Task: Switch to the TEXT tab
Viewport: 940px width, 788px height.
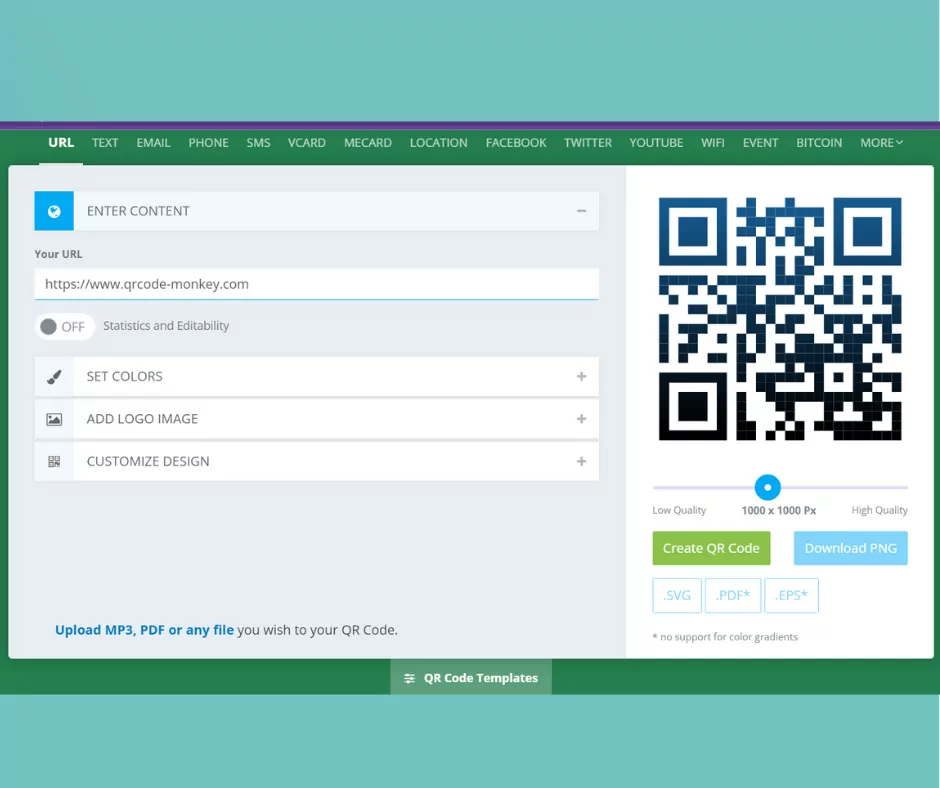Action: [x=105, y=143]
